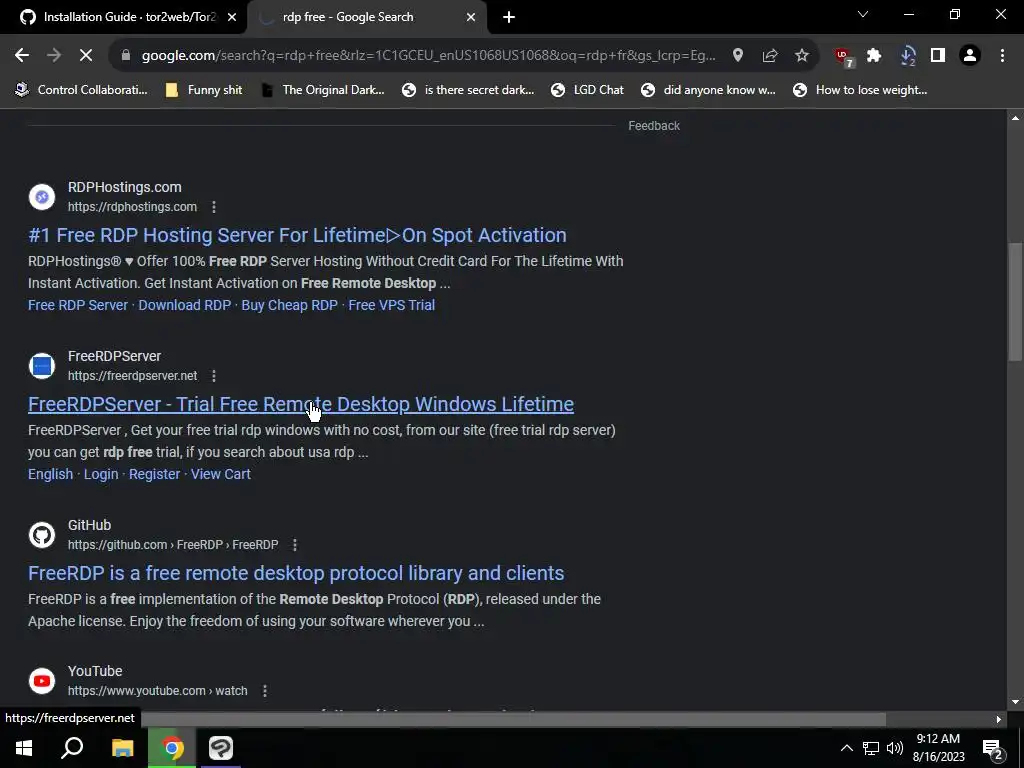Click the forward navigation arrow
1024x768 pixels.
[54, 56]
